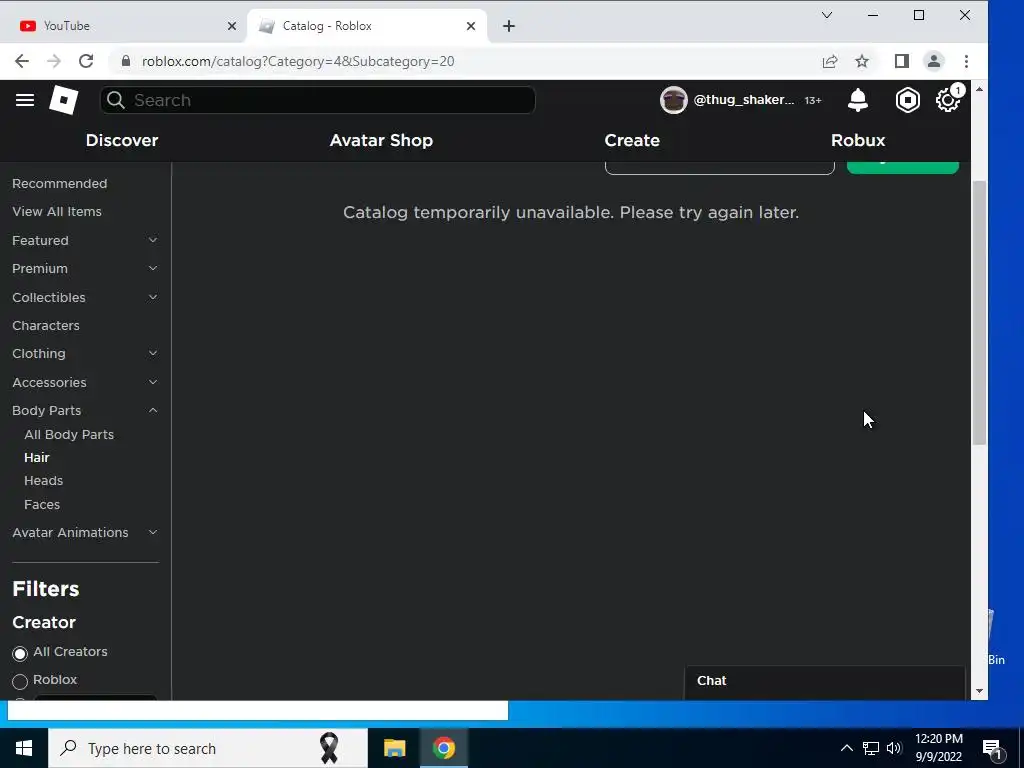Go back with the browser back arrow

tap(22, 61)
